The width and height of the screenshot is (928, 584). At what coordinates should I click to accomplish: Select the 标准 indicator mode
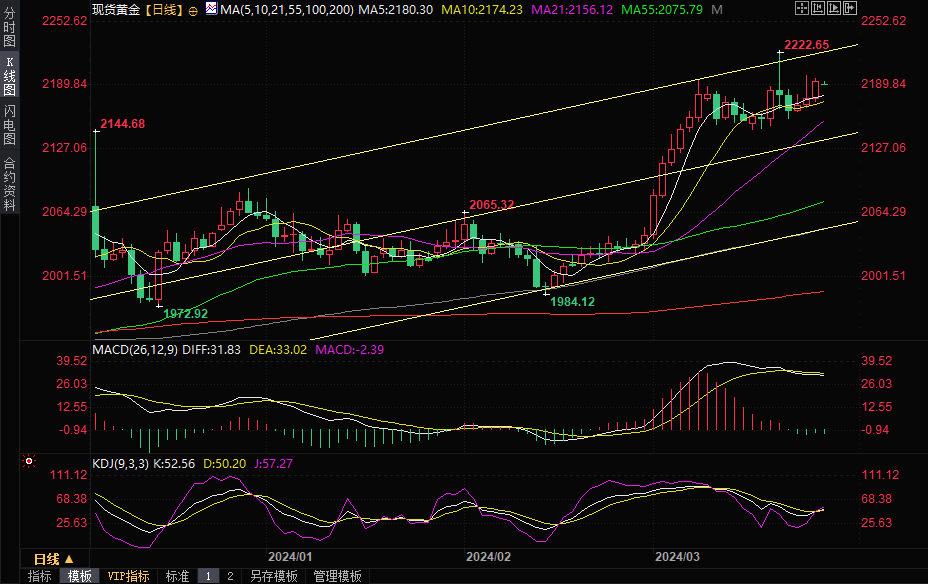pyautogui.click(x=177, y=576)
